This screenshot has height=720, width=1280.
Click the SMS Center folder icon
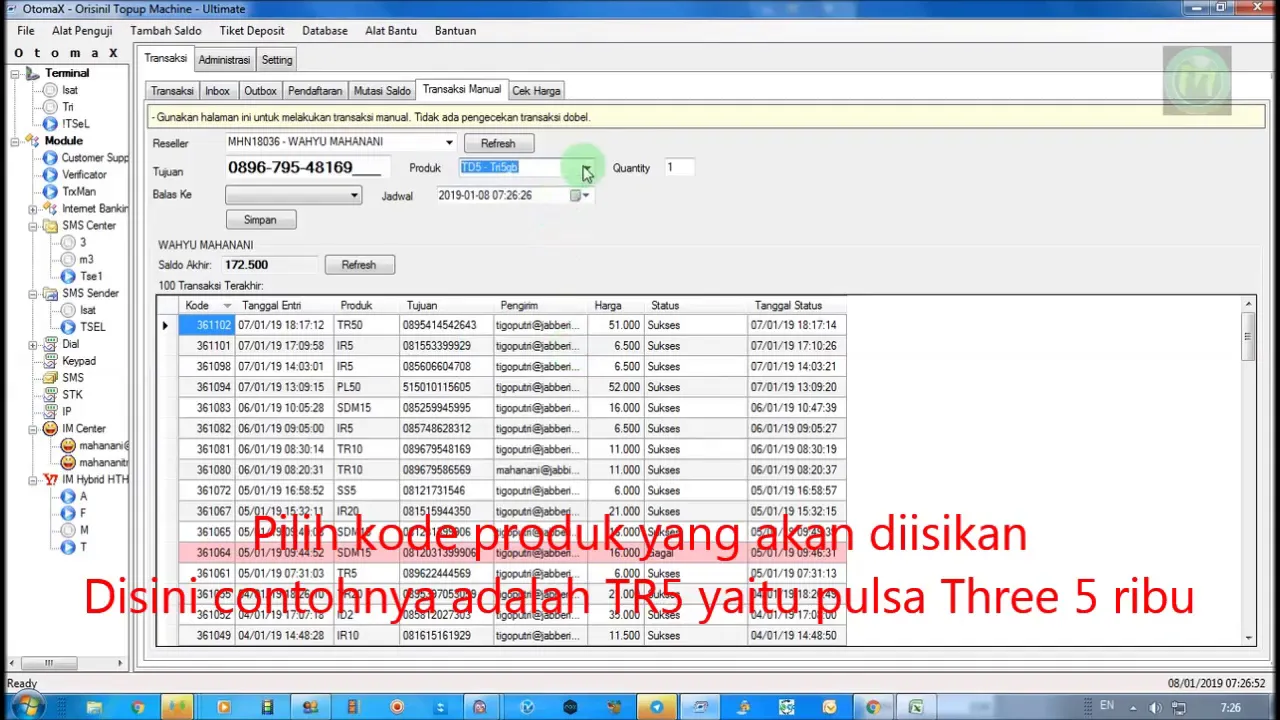[51, 226]
